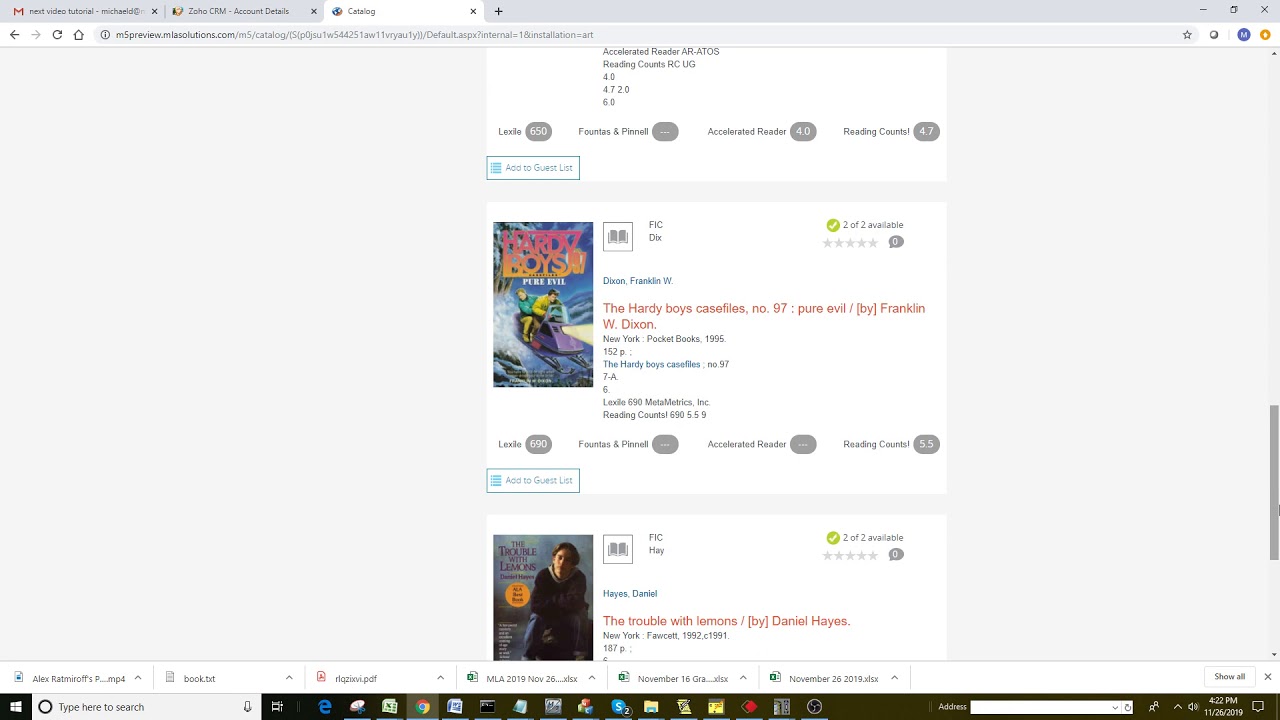
Task: Open the Windows Start menu
Action: pos(16,707)
